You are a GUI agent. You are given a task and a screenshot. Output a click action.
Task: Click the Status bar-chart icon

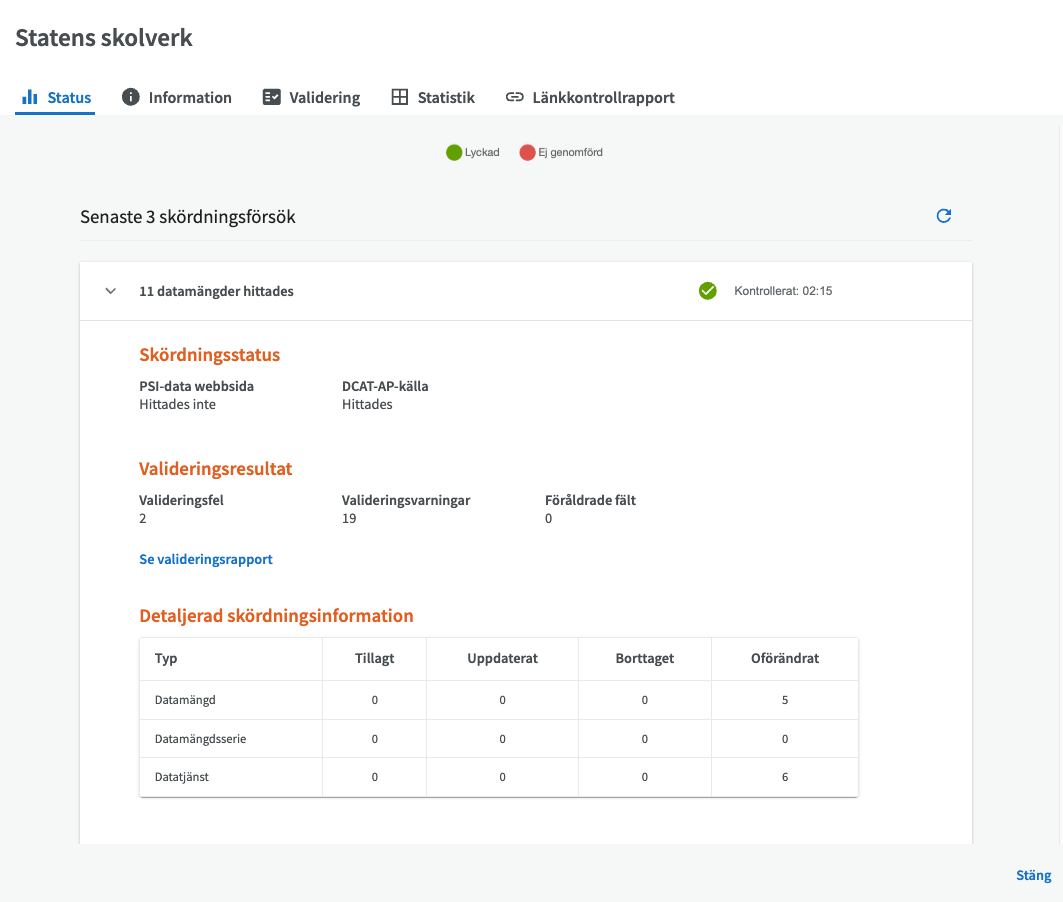click(30, 97)
